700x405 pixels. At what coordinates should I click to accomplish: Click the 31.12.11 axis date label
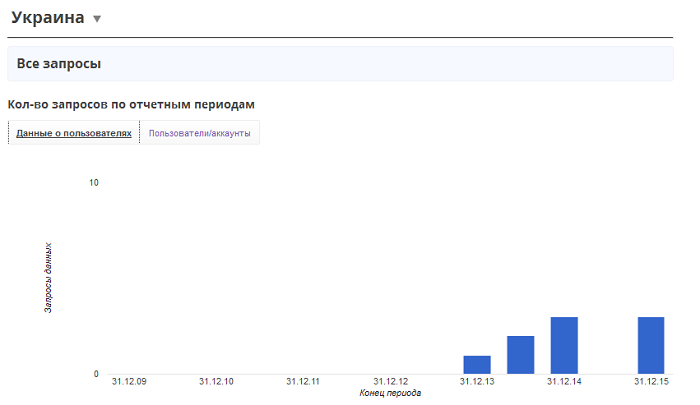coord(303,382)
